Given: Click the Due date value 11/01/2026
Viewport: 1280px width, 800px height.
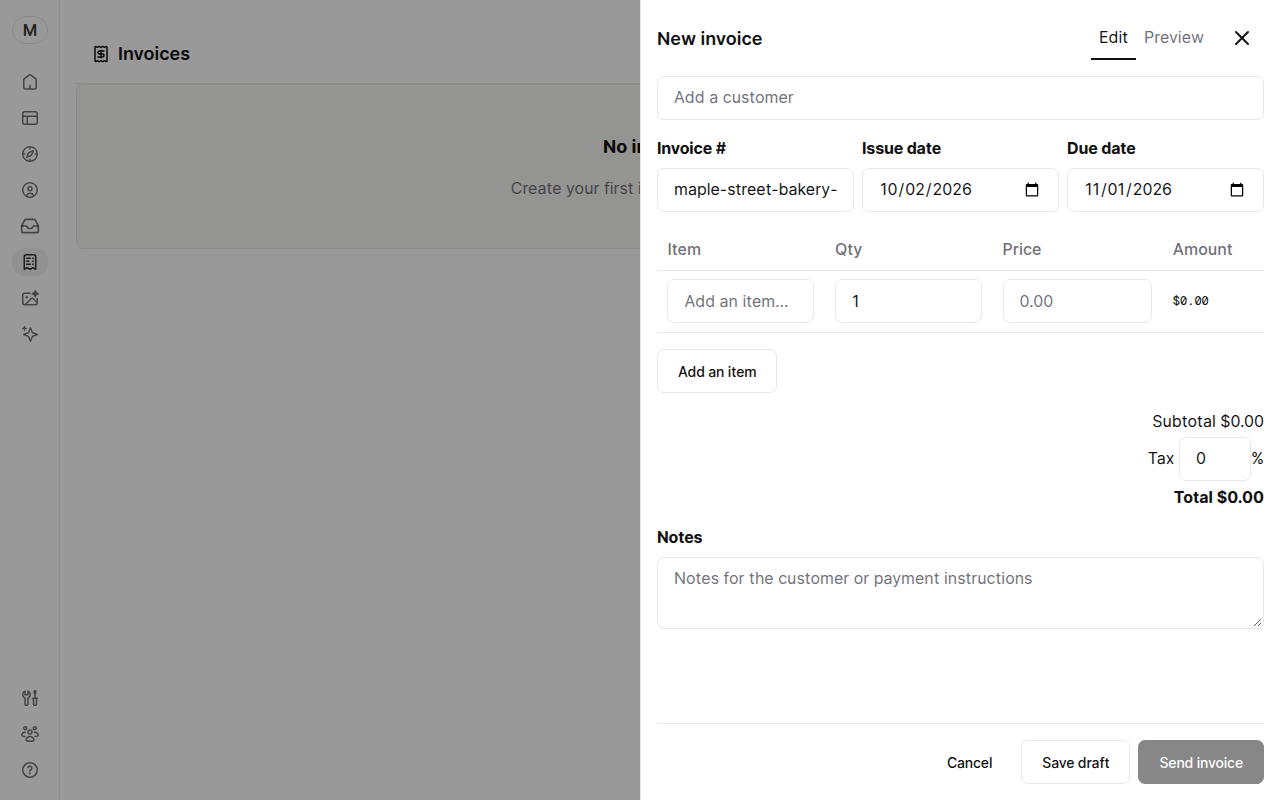Looking at the screenshot, I should 1128,190.
